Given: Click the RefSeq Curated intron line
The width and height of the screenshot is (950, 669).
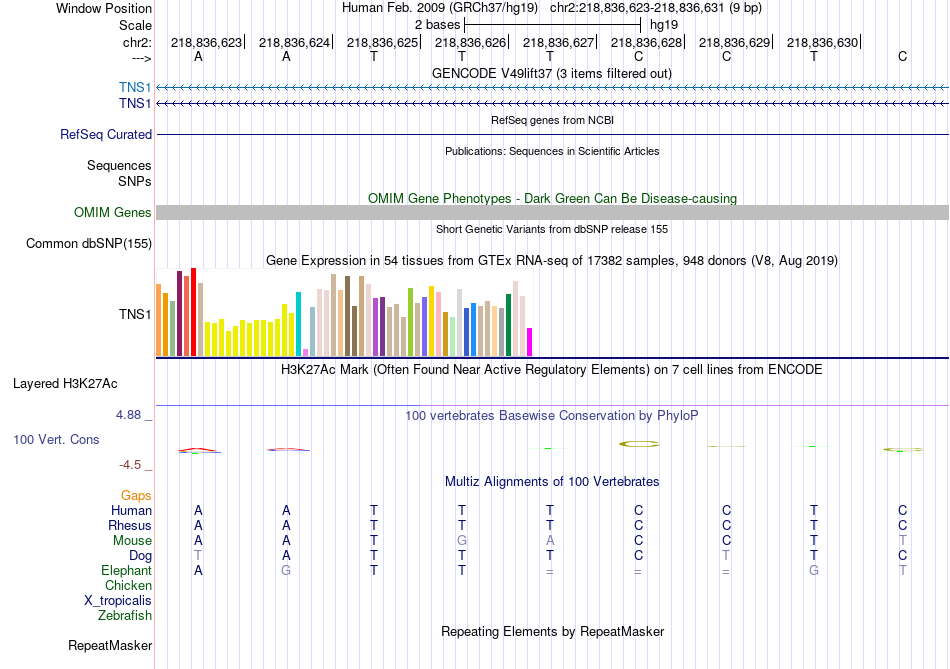Looking at the screenshot, I should point(552,135).
